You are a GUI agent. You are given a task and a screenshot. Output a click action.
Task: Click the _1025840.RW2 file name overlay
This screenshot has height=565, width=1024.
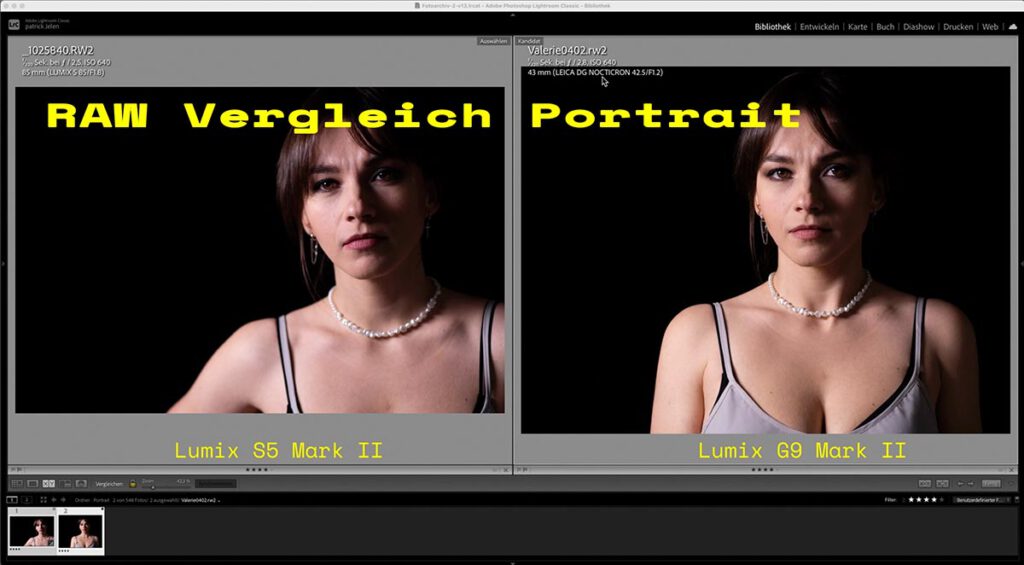[58, 50]
